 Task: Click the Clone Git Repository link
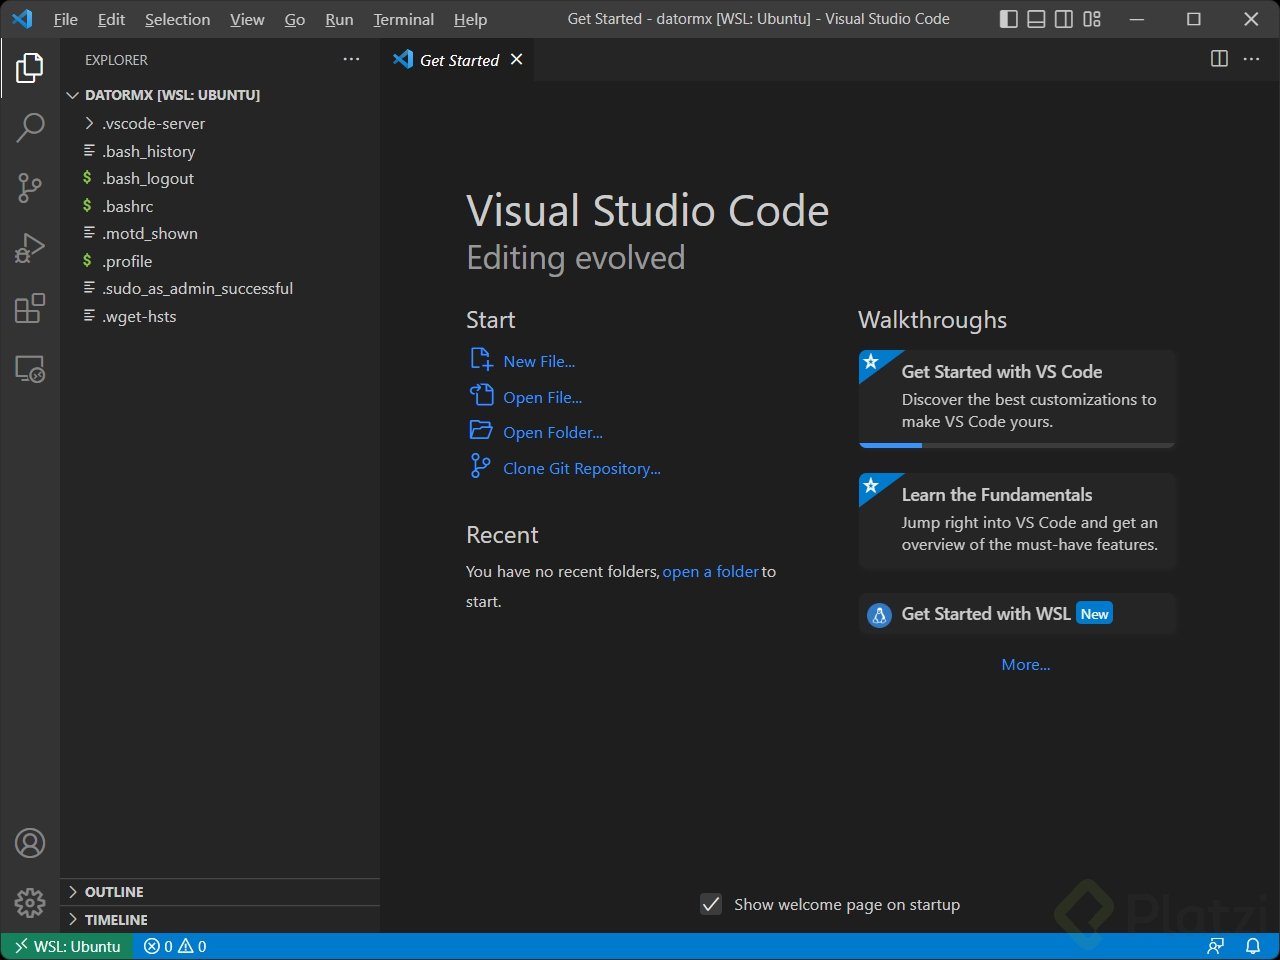581,469
